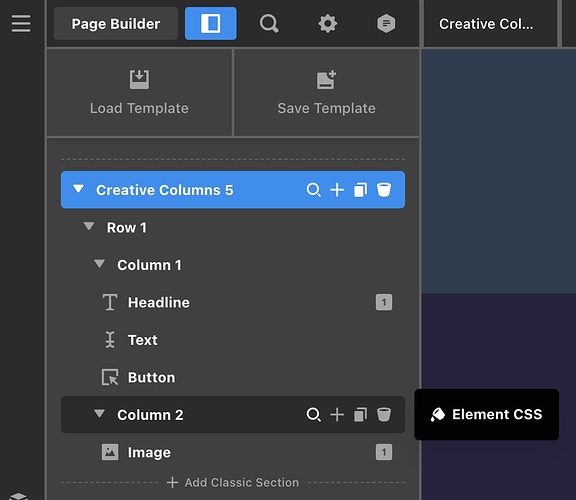Add element to Creative Columns 5
576x500 pixels.
337,190
